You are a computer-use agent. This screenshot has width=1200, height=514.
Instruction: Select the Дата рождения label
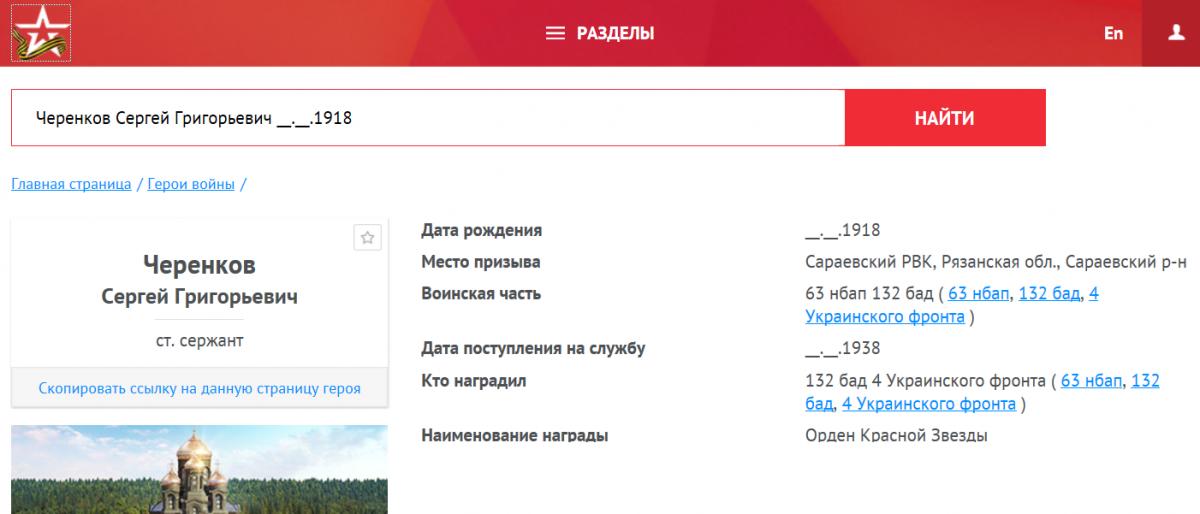pyautogui.click(x=482, y=231)
